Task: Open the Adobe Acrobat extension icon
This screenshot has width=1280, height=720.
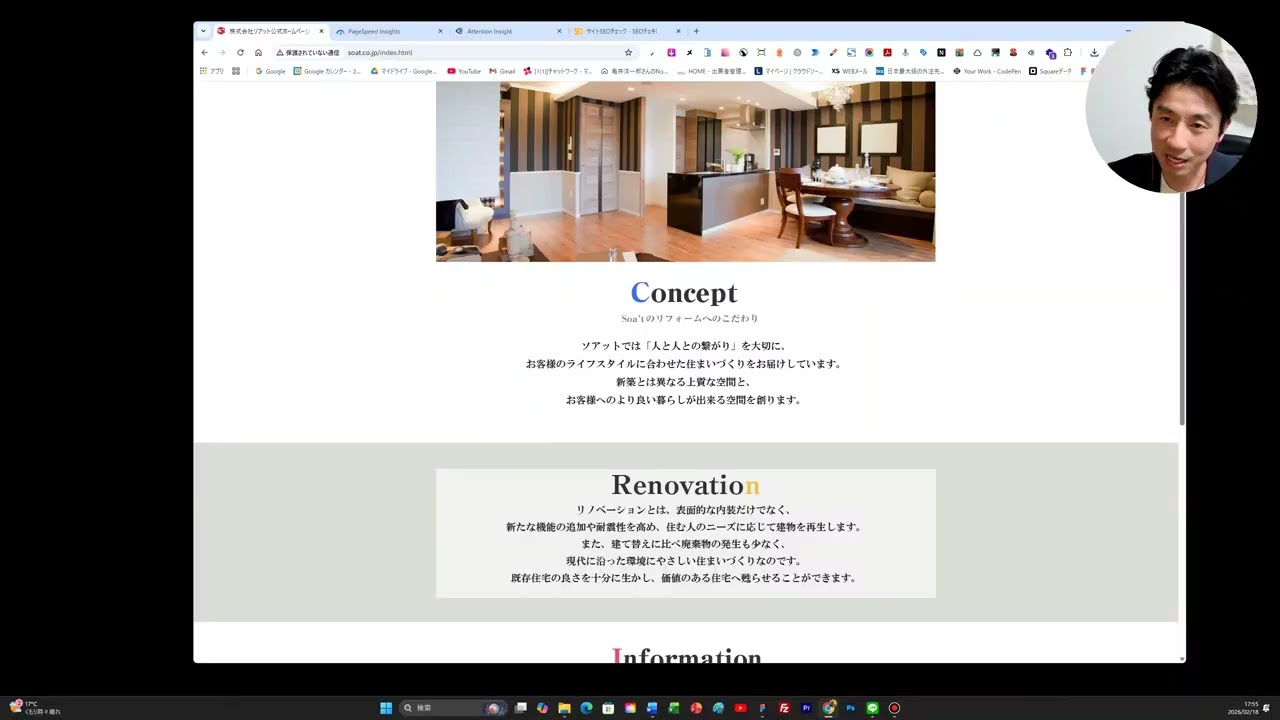Action: tap(887, 52)
